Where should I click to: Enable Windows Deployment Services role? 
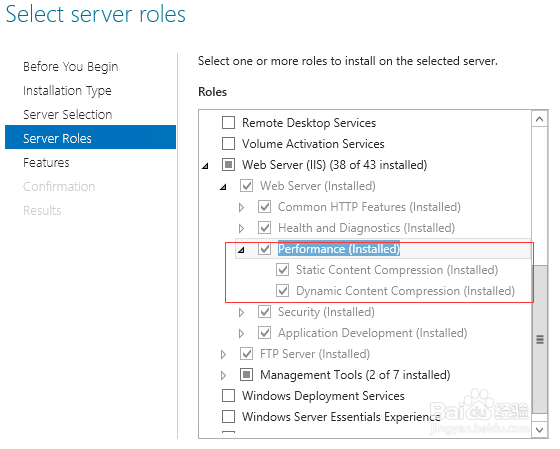228,396
